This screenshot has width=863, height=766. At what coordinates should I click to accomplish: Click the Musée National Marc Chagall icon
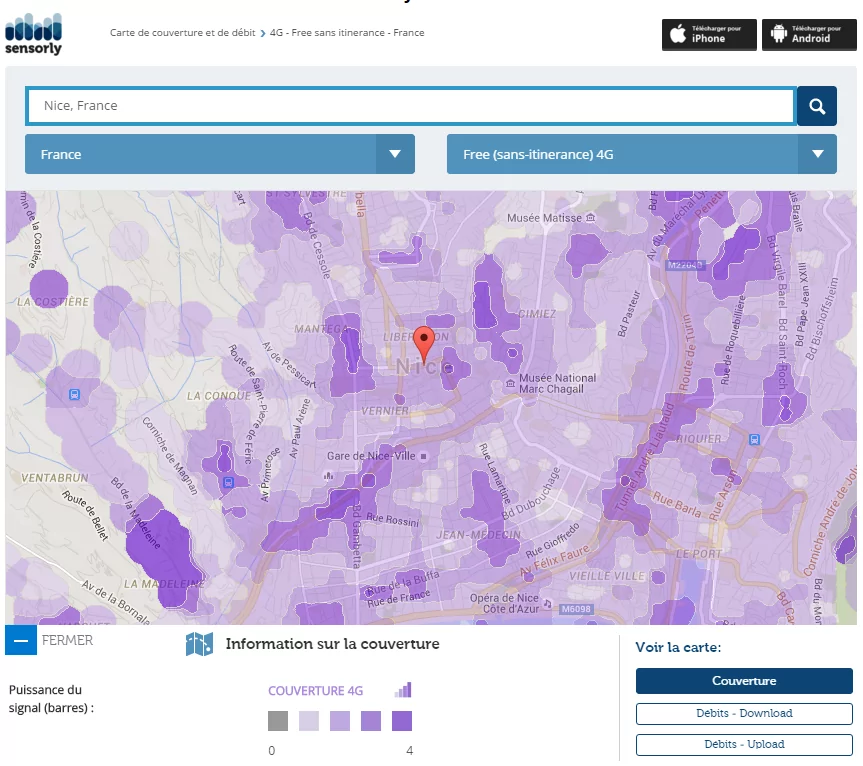(x=507, y=379)
